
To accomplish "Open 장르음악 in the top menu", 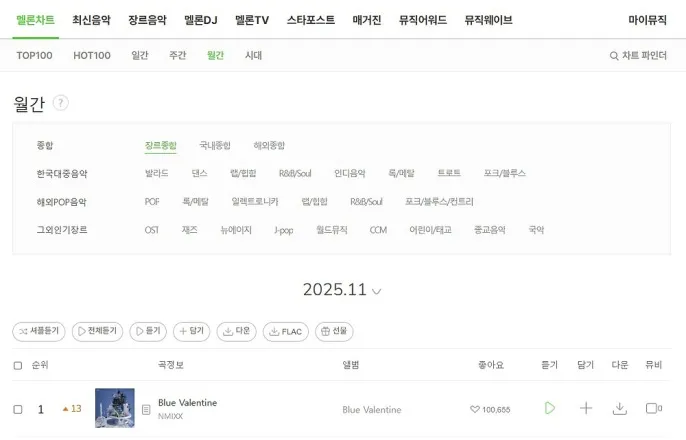I will pos(147,20).
